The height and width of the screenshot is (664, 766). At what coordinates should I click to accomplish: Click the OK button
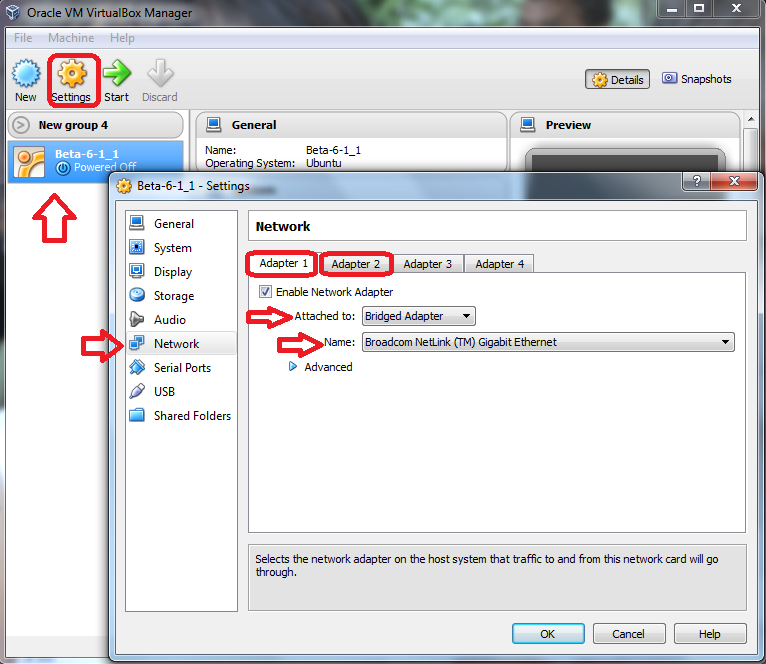point(548,634)
